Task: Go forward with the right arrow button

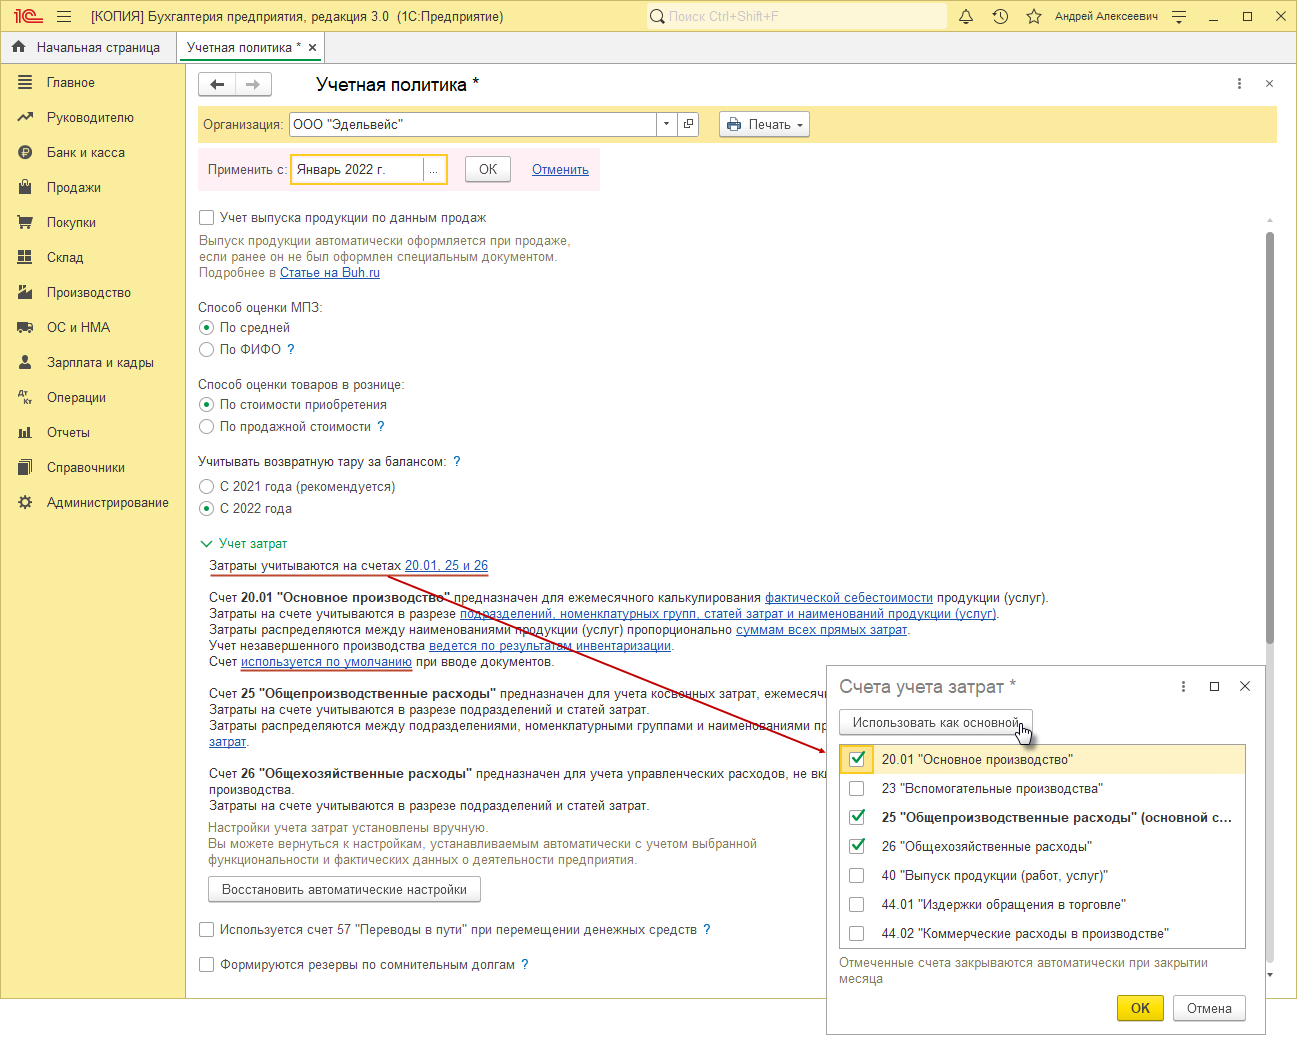Action: (x=253, y=85)
